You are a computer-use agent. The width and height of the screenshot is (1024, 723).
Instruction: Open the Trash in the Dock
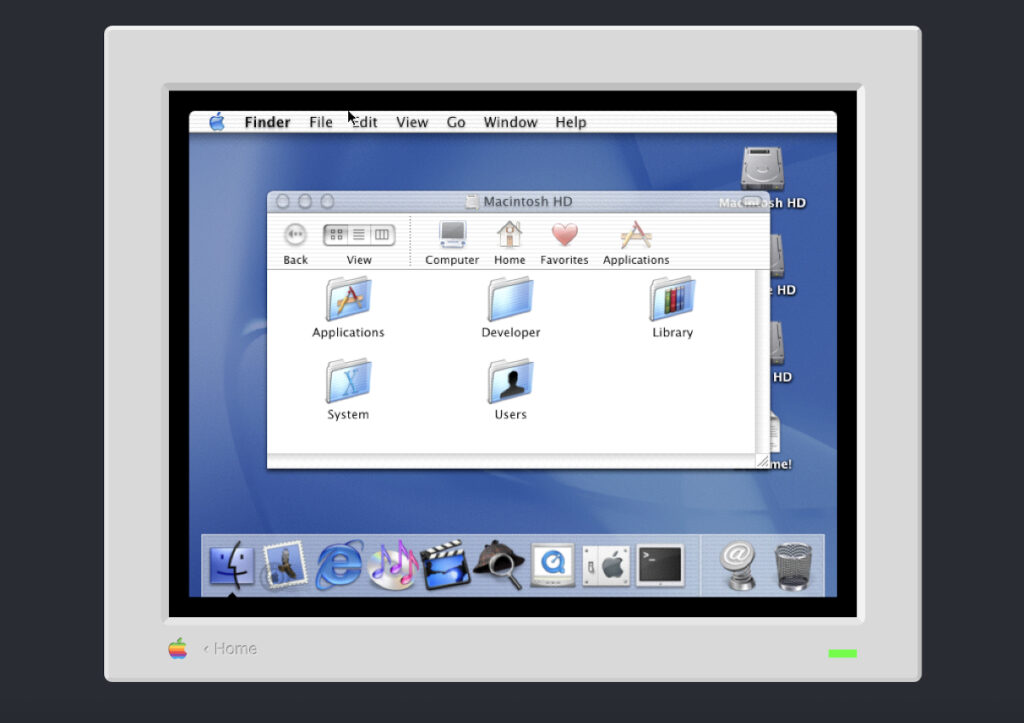(793, 566)
